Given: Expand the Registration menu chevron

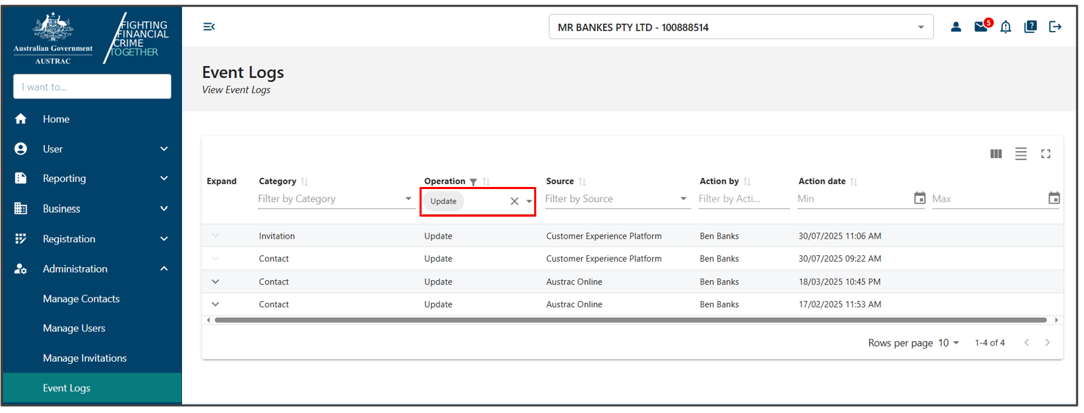Looking at the screenshot, I should 164,239.
